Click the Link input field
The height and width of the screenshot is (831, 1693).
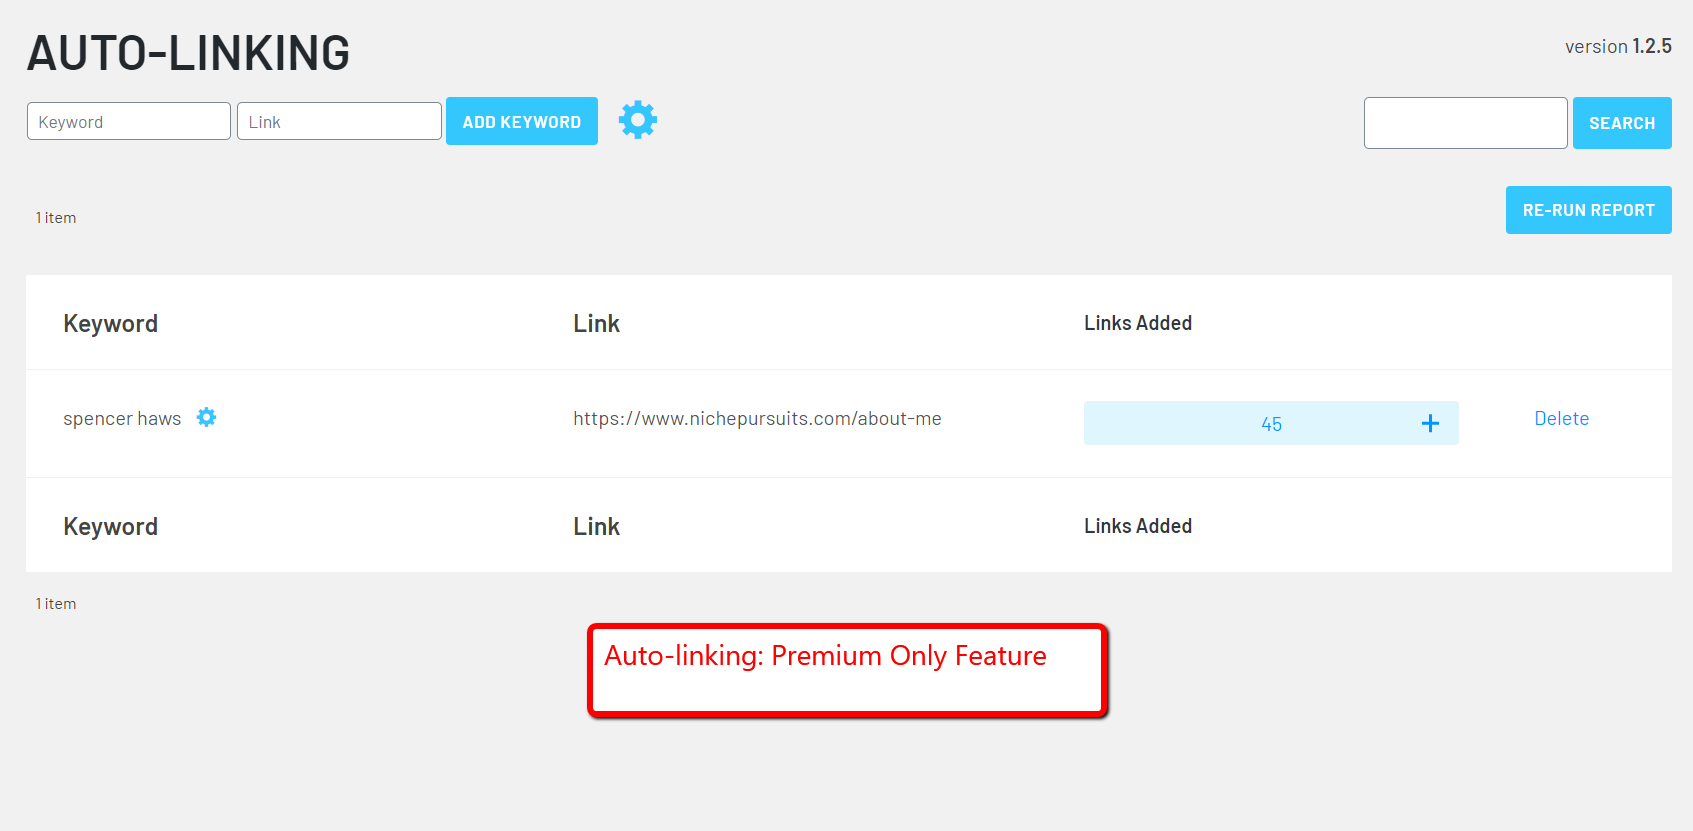coord(338,121)
